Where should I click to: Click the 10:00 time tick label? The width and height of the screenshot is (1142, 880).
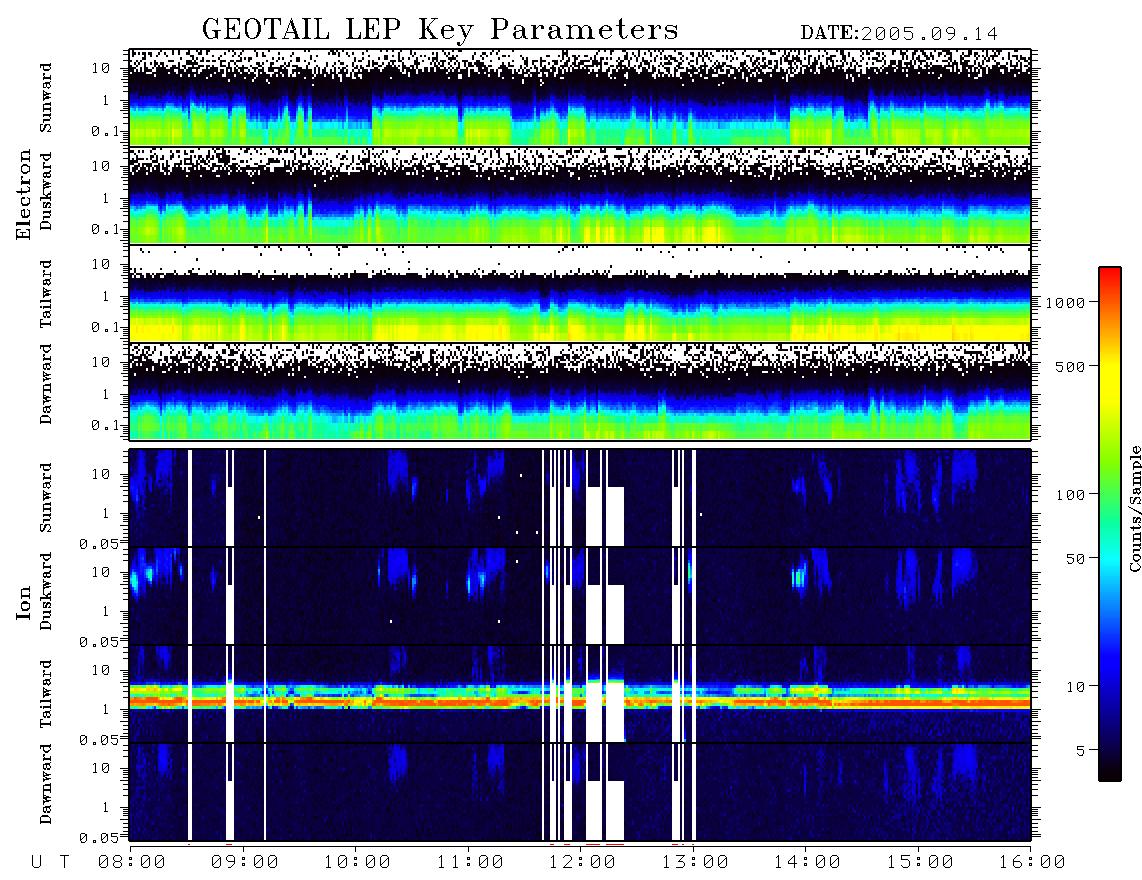357,863
